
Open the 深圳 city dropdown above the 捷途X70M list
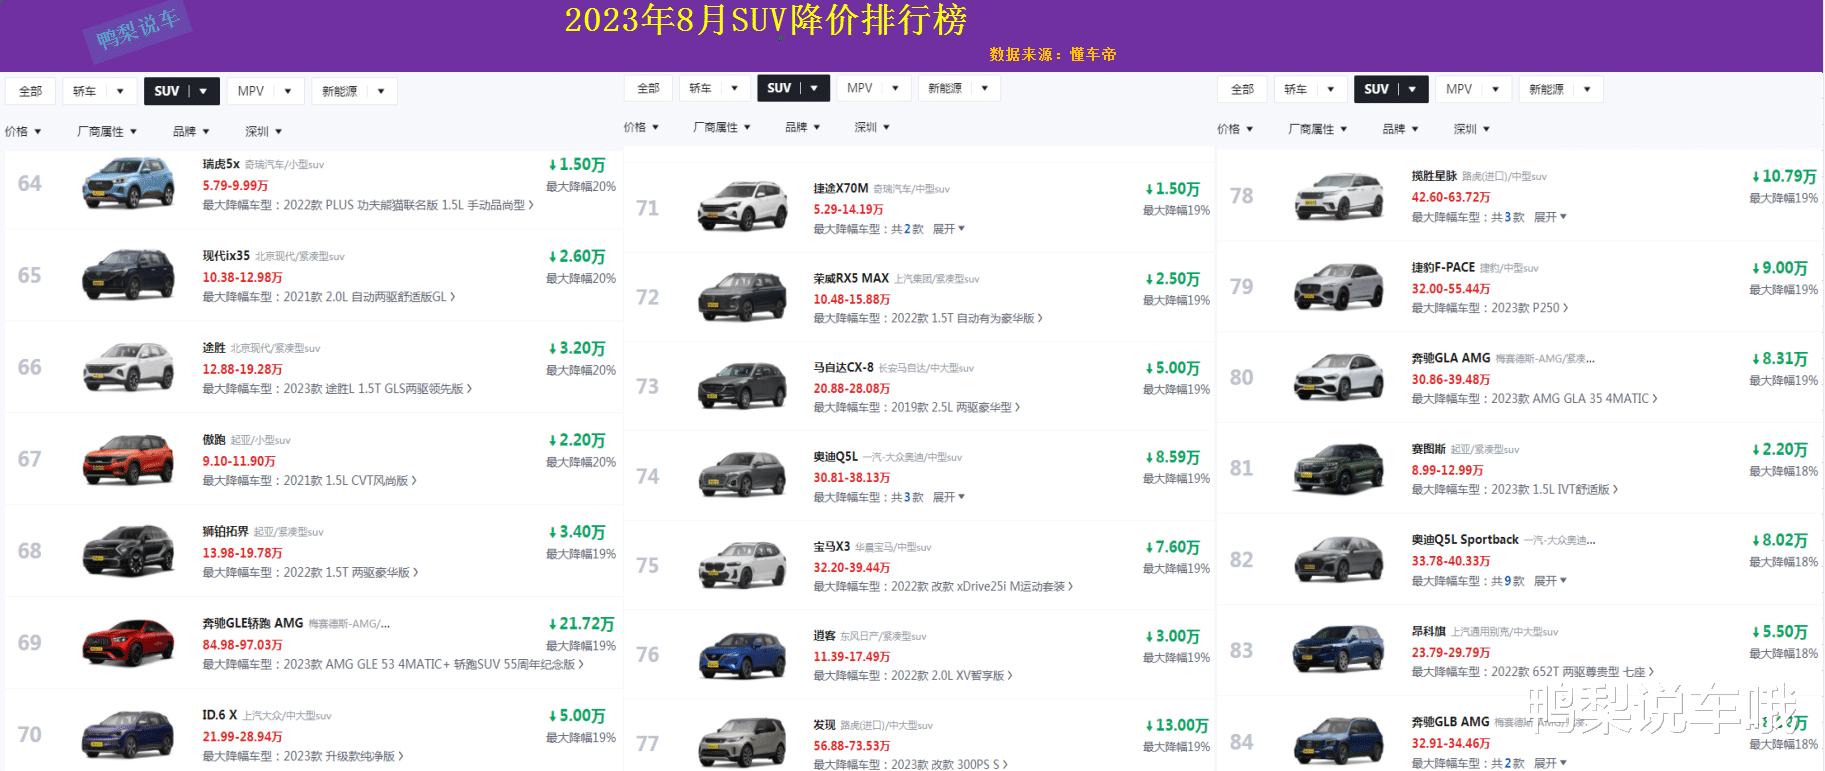click(872, 127)
